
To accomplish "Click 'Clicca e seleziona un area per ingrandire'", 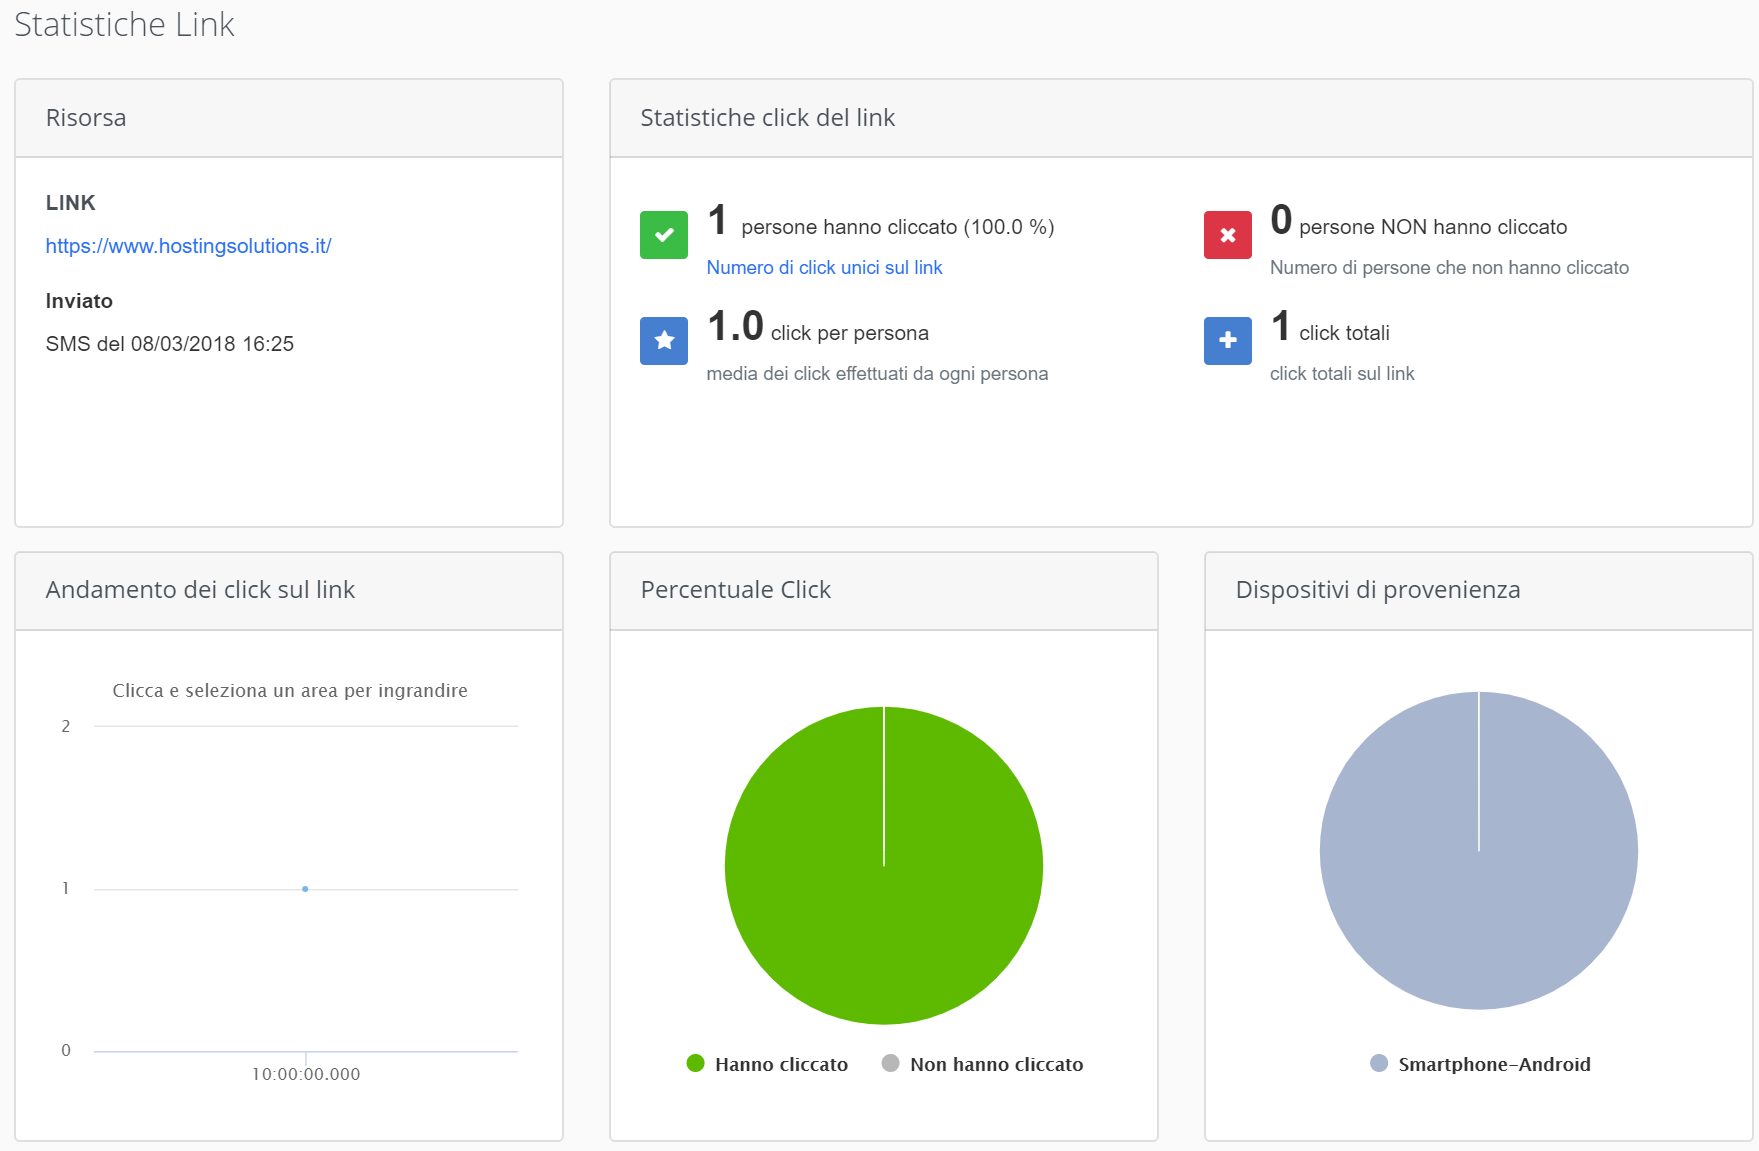I will coord(290,690).
